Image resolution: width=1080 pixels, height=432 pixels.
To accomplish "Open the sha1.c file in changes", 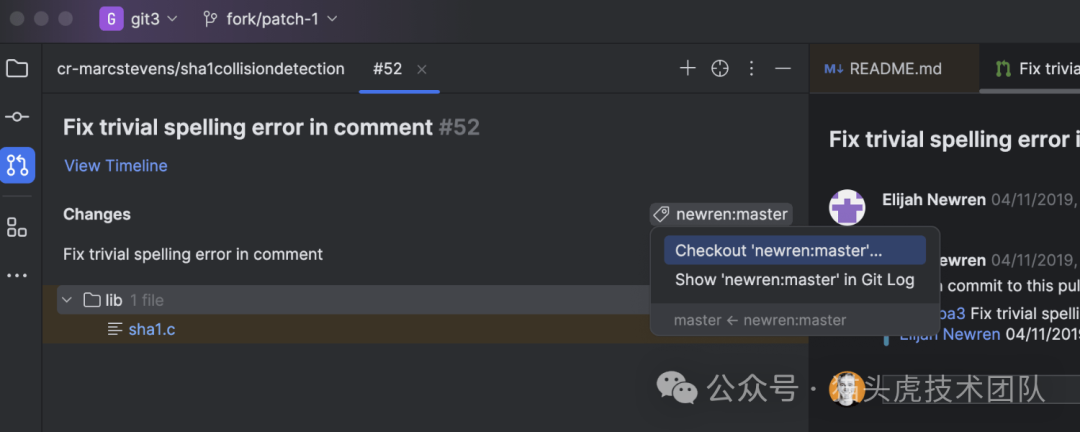I will click(152, 329).
